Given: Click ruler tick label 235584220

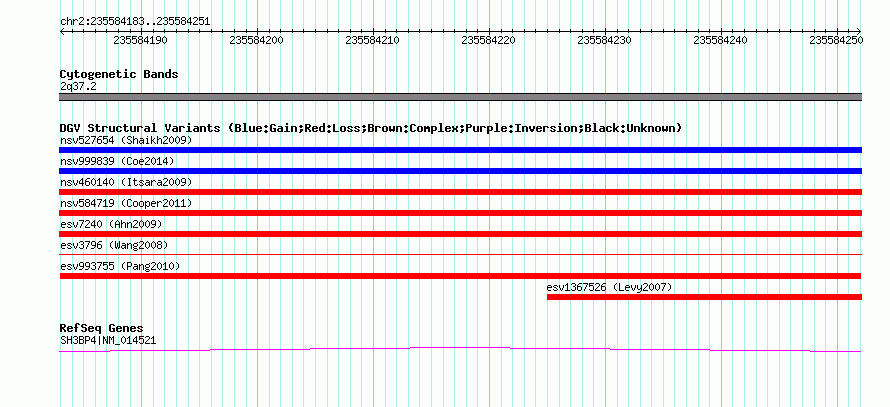Looking at the screenshot, I should 488,40.
